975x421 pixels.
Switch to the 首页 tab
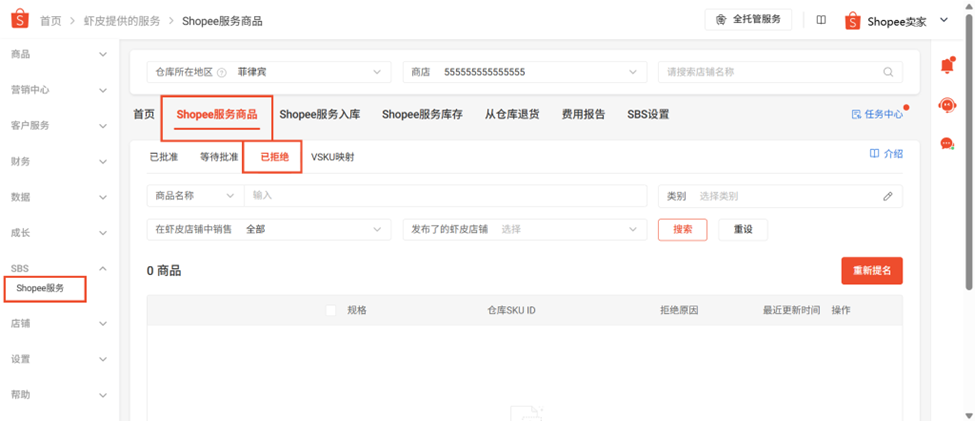[x=144, y=114]
